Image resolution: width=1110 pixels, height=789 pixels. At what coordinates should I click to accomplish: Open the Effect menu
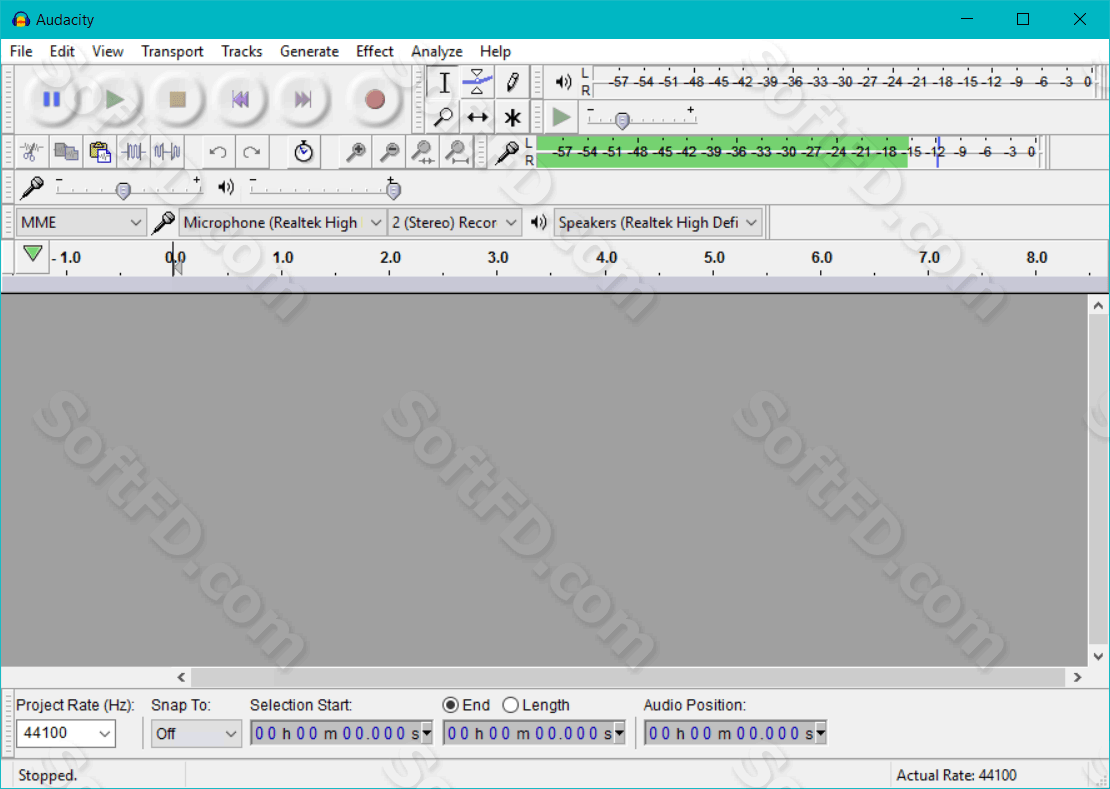coord(374,52)
